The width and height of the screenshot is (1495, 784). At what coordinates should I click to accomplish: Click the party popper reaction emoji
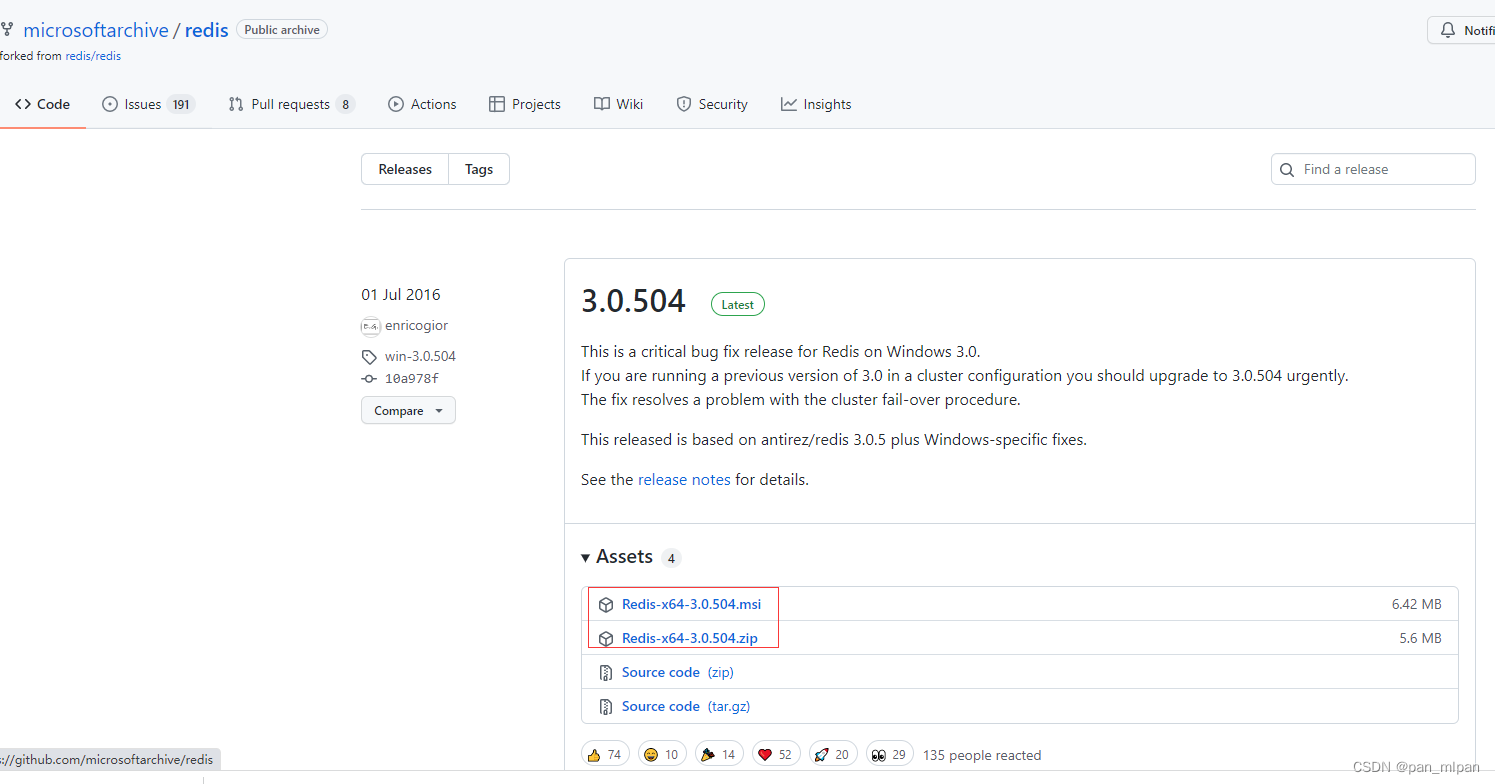click(x=708, y=755)
